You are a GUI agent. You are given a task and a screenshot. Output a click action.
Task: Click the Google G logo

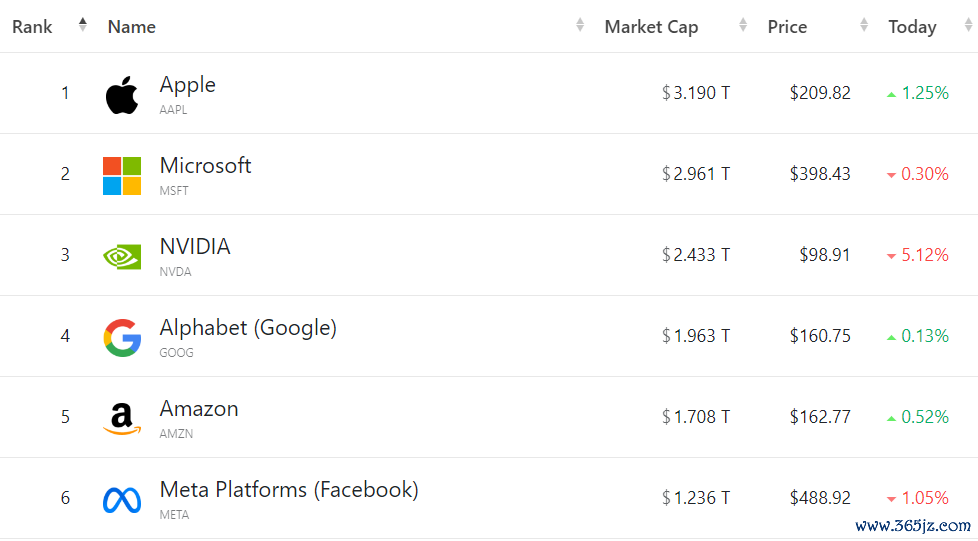pos(122,338)
